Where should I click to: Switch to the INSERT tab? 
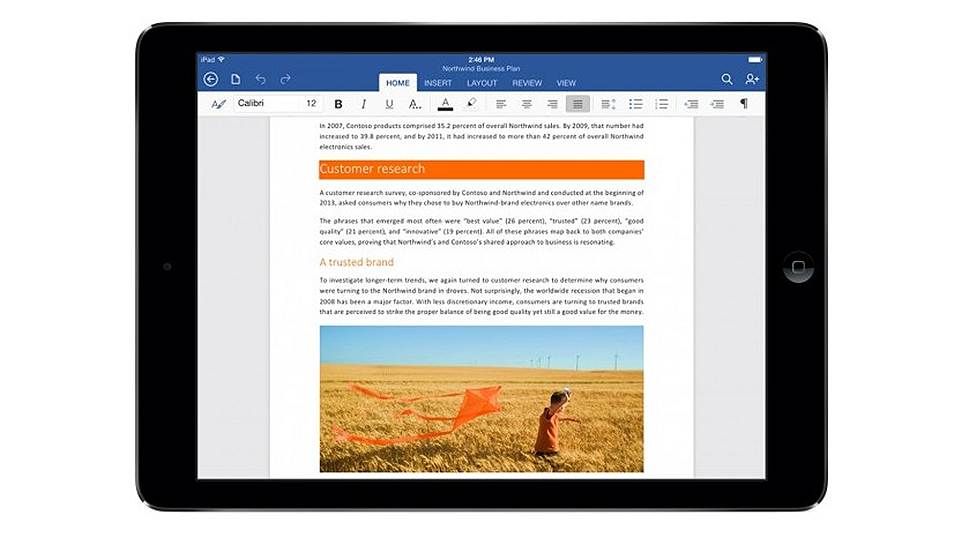coord(438,83)
